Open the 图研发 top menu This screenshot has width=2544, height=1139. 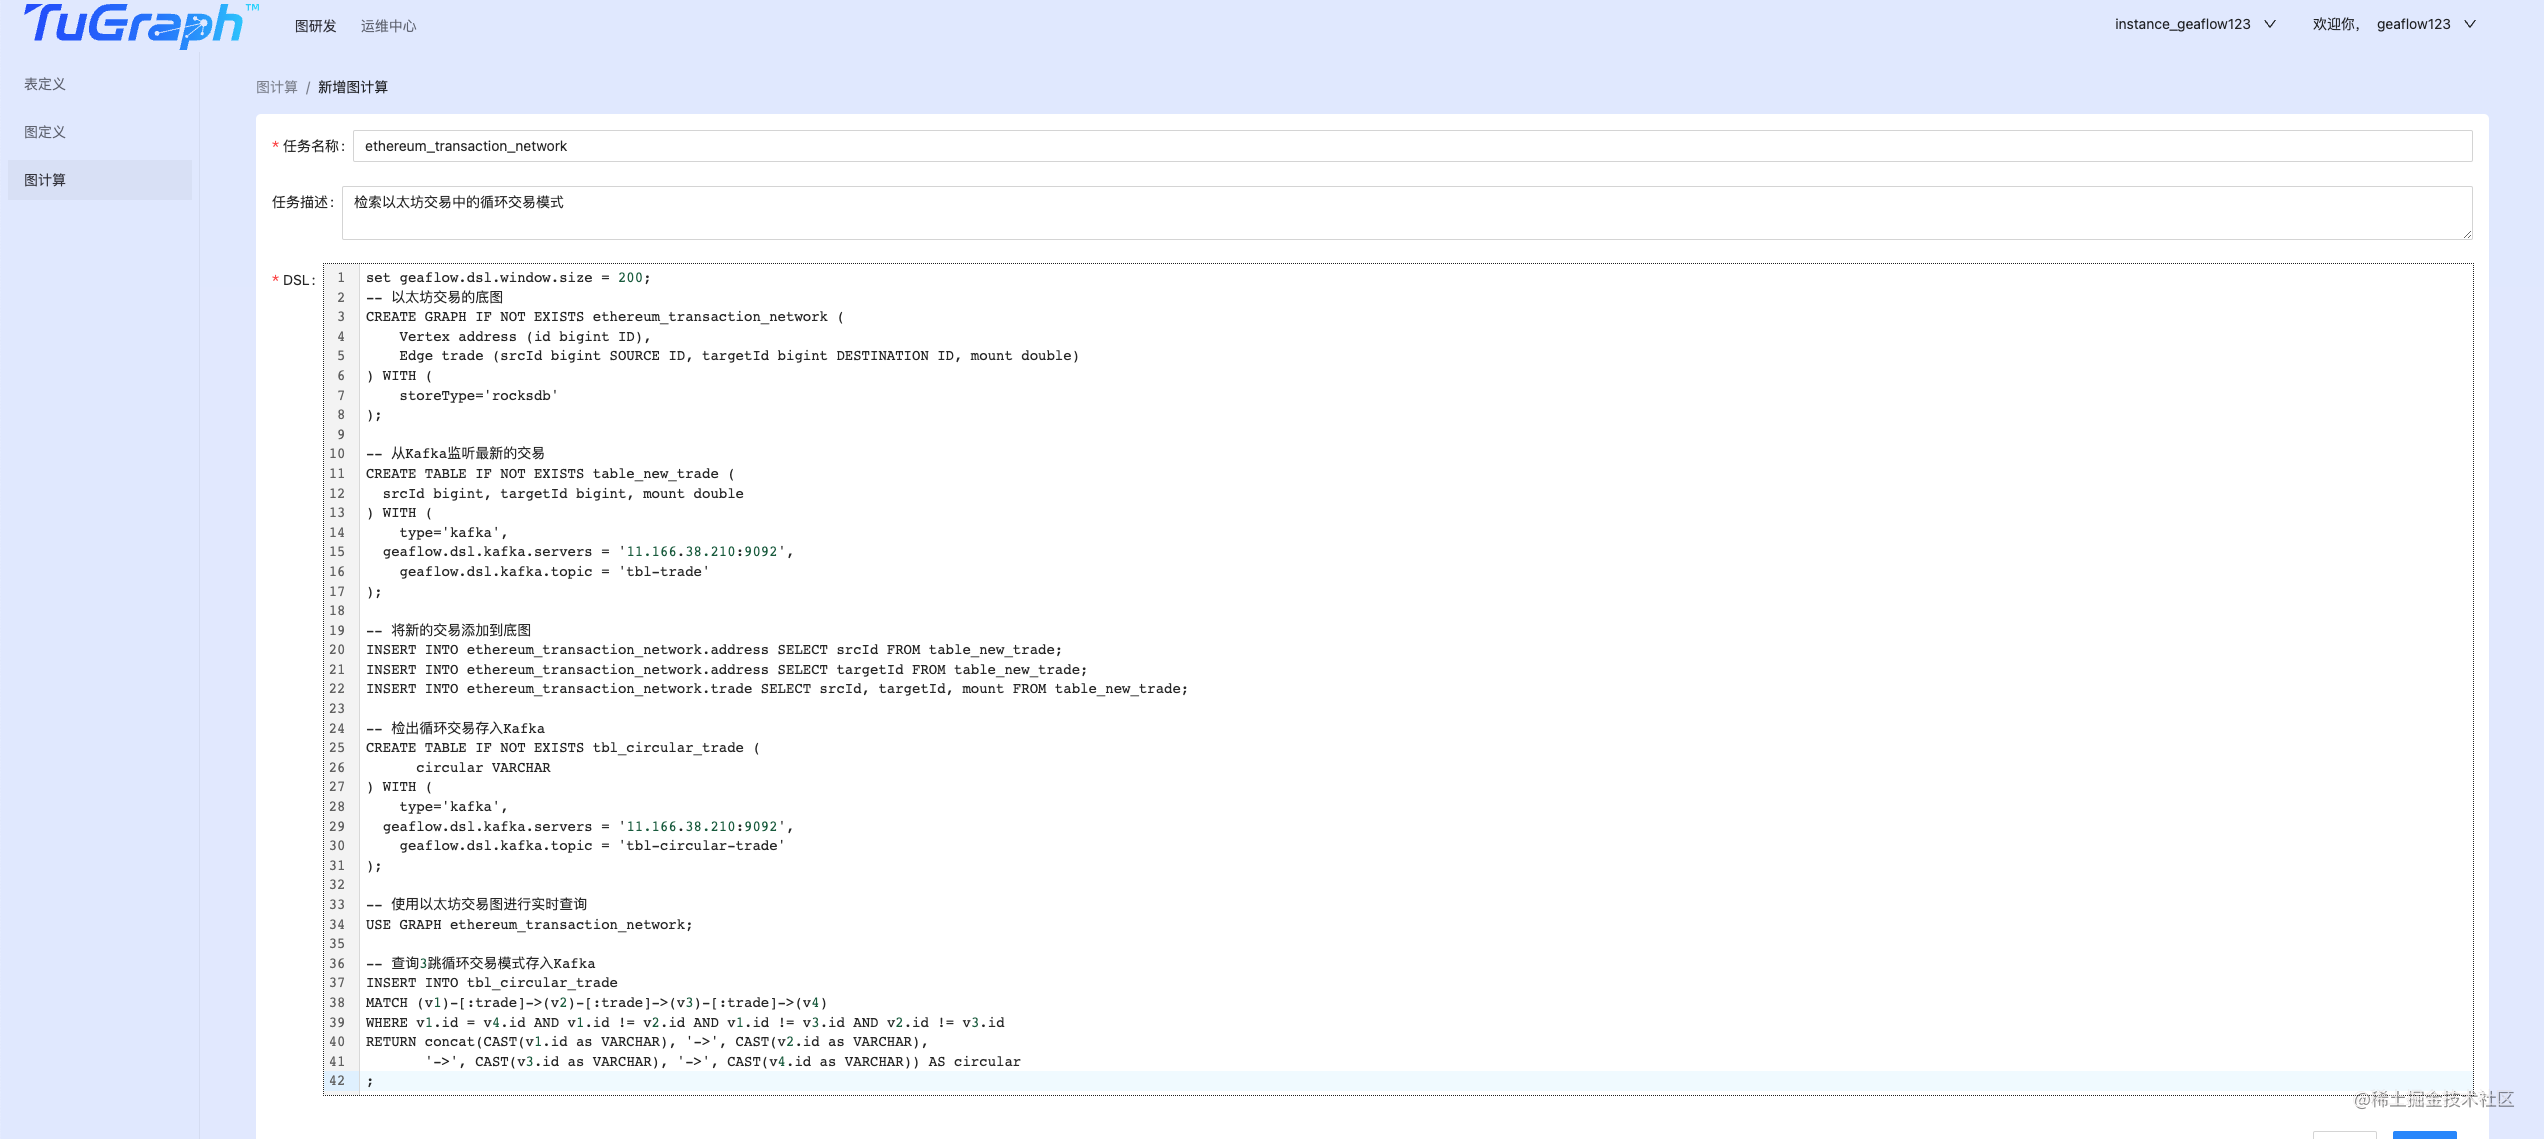click(315, 26)
